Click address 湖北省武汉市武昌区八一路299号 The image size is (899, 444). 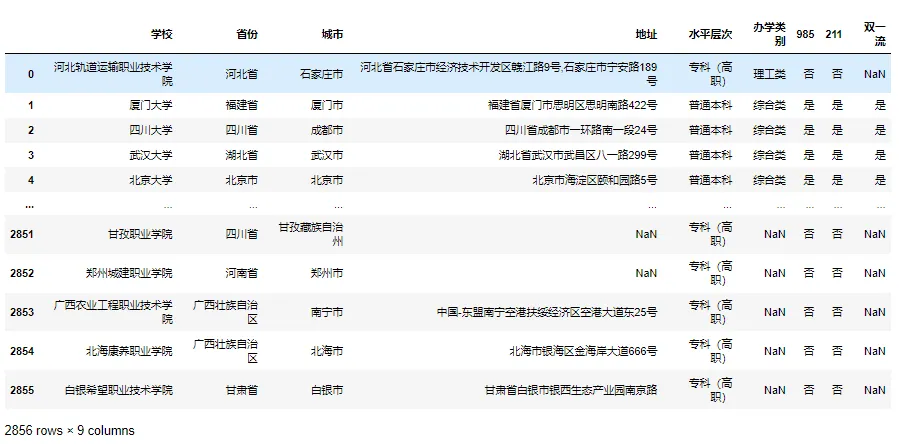click(579, 155)
